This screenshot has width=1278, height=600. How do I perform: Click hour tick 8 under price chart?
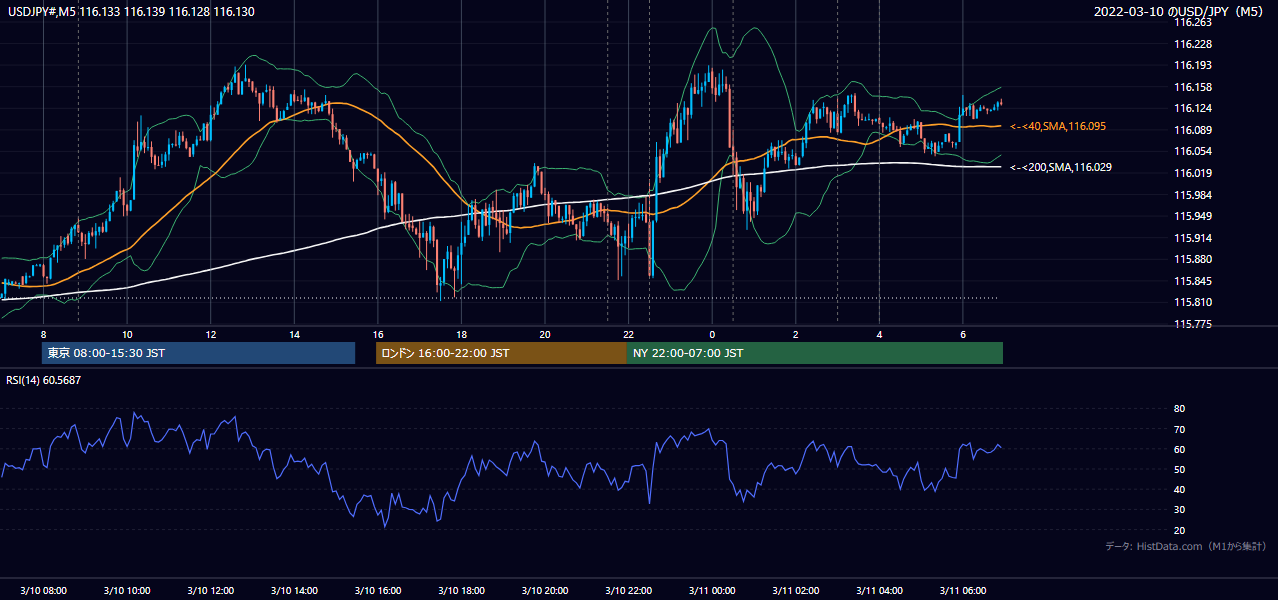click(x=43, y=334)
